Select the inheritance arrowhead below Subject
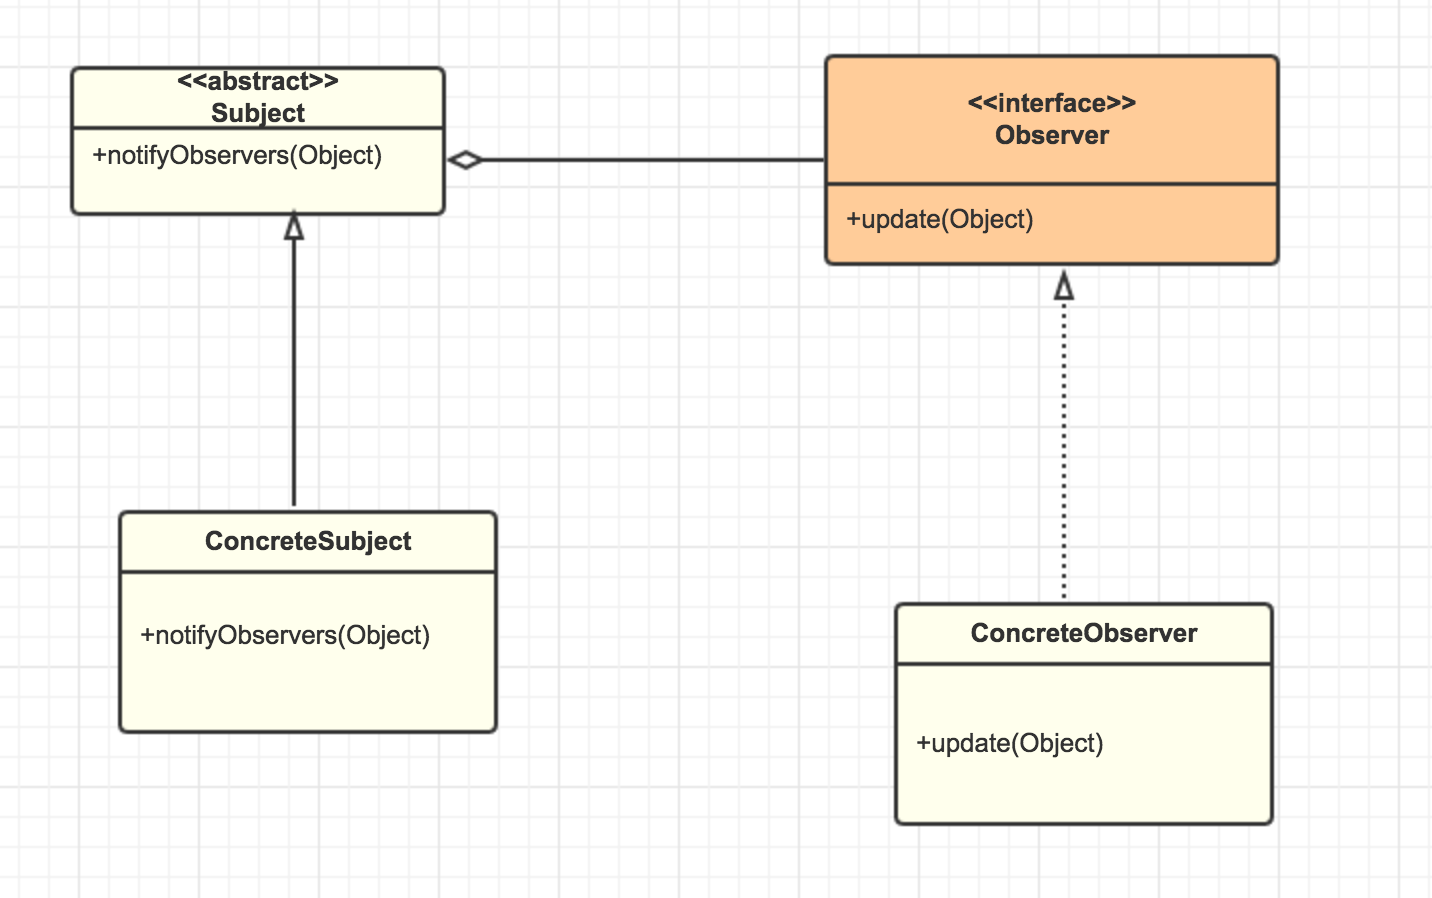Image resolution: width=1432 pixels, height=898 pixels. [294, 226]
